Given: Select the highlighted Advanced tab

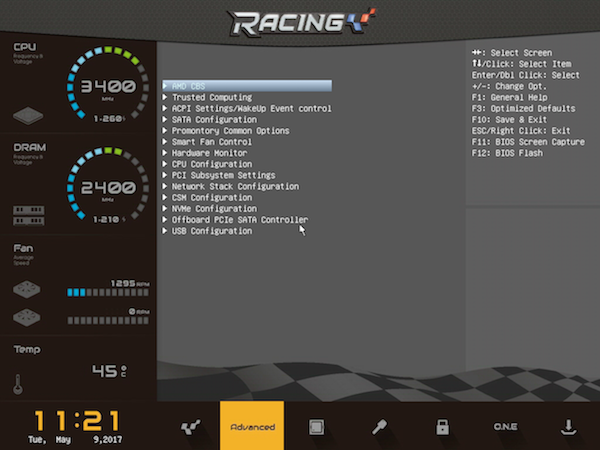Looking at the screenshot, I should tap(252, 426).
